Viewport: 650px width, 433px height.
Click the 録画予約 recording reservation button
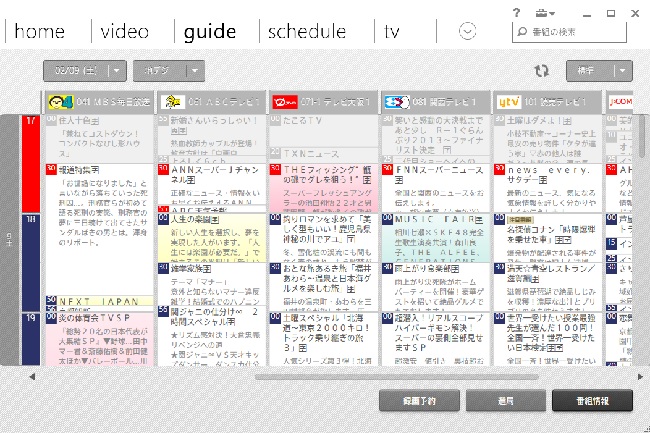click(x=419, y=401)
